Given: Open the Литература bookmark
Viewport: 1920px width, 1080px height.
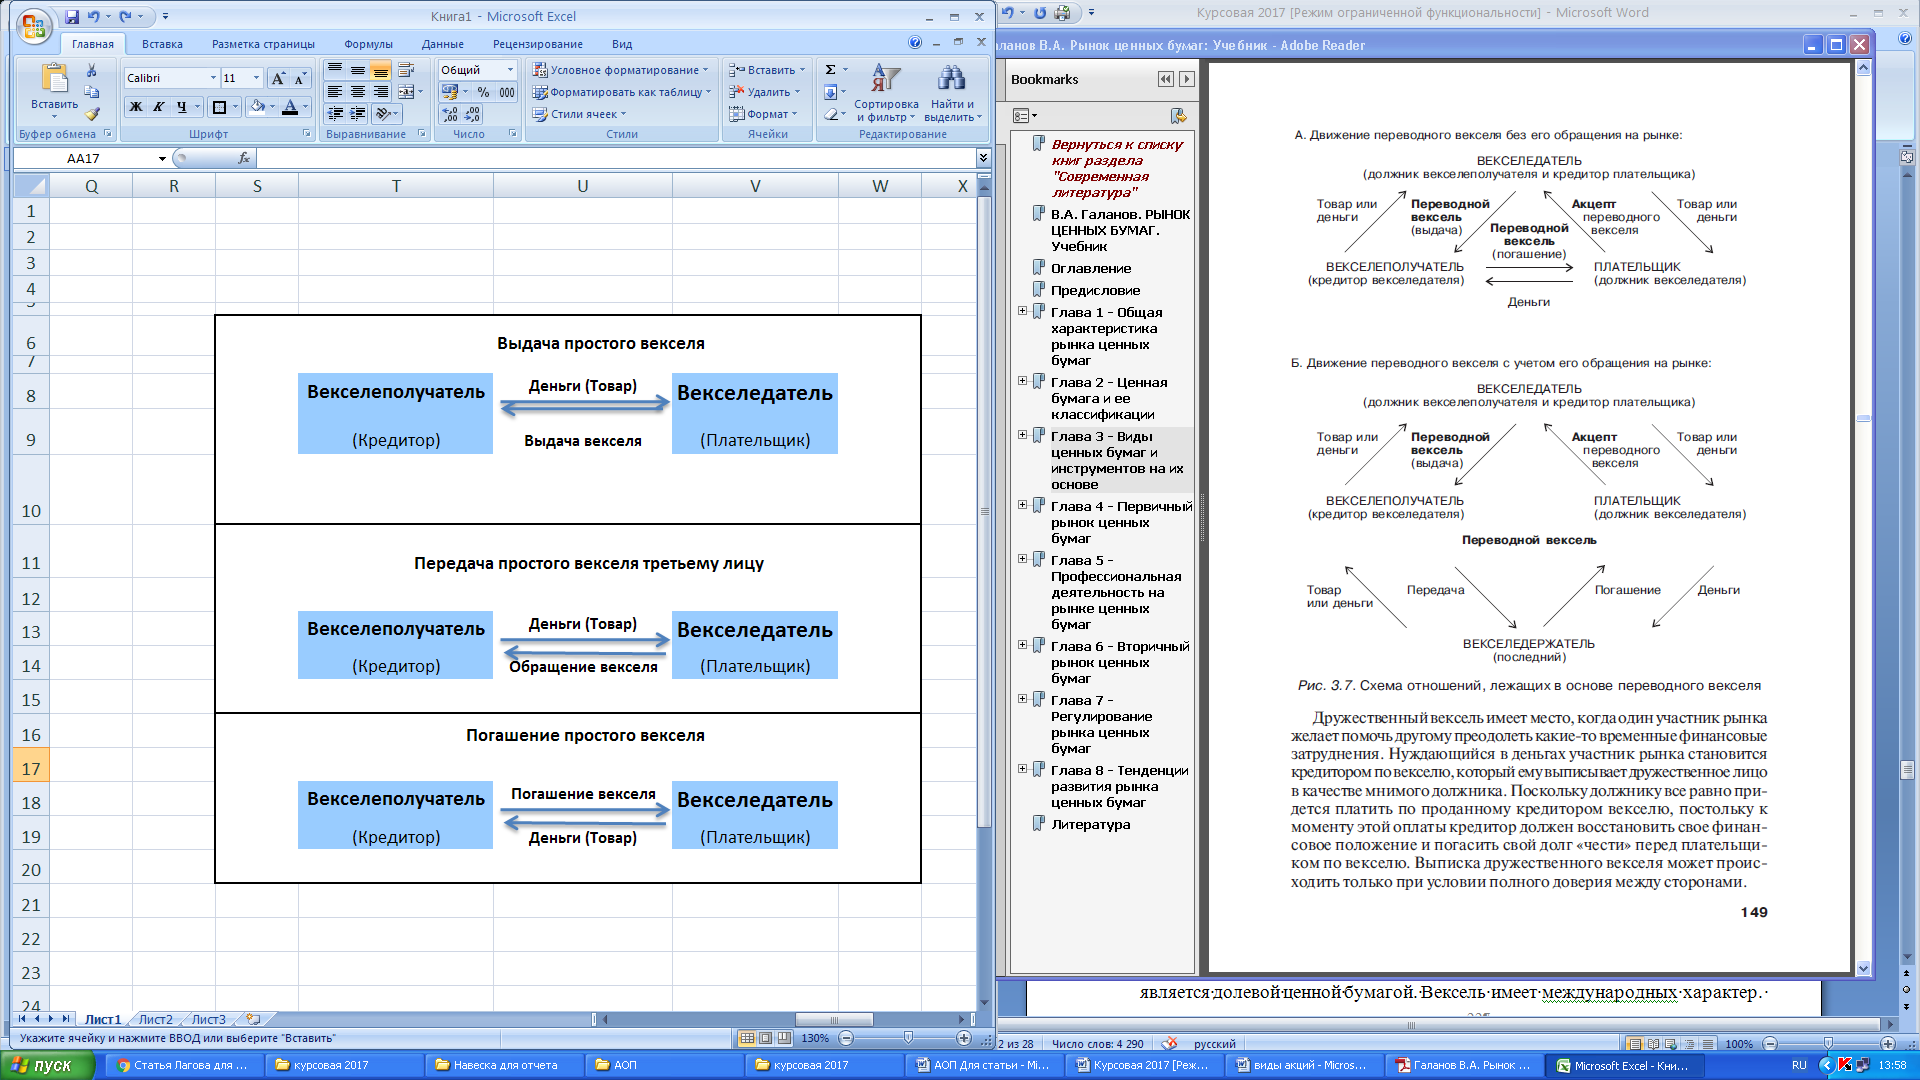Looking at the screenshot, I should pos(1090,824).
